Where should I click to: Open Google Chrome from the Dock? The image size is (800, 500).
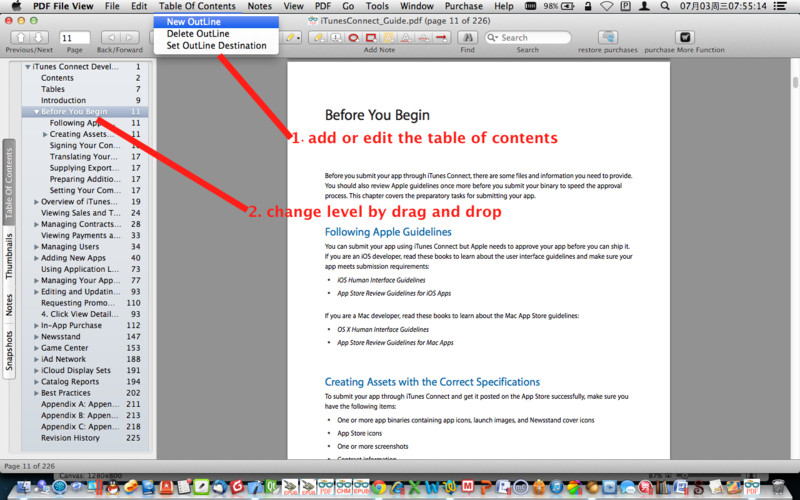click(x=379, y=487)
